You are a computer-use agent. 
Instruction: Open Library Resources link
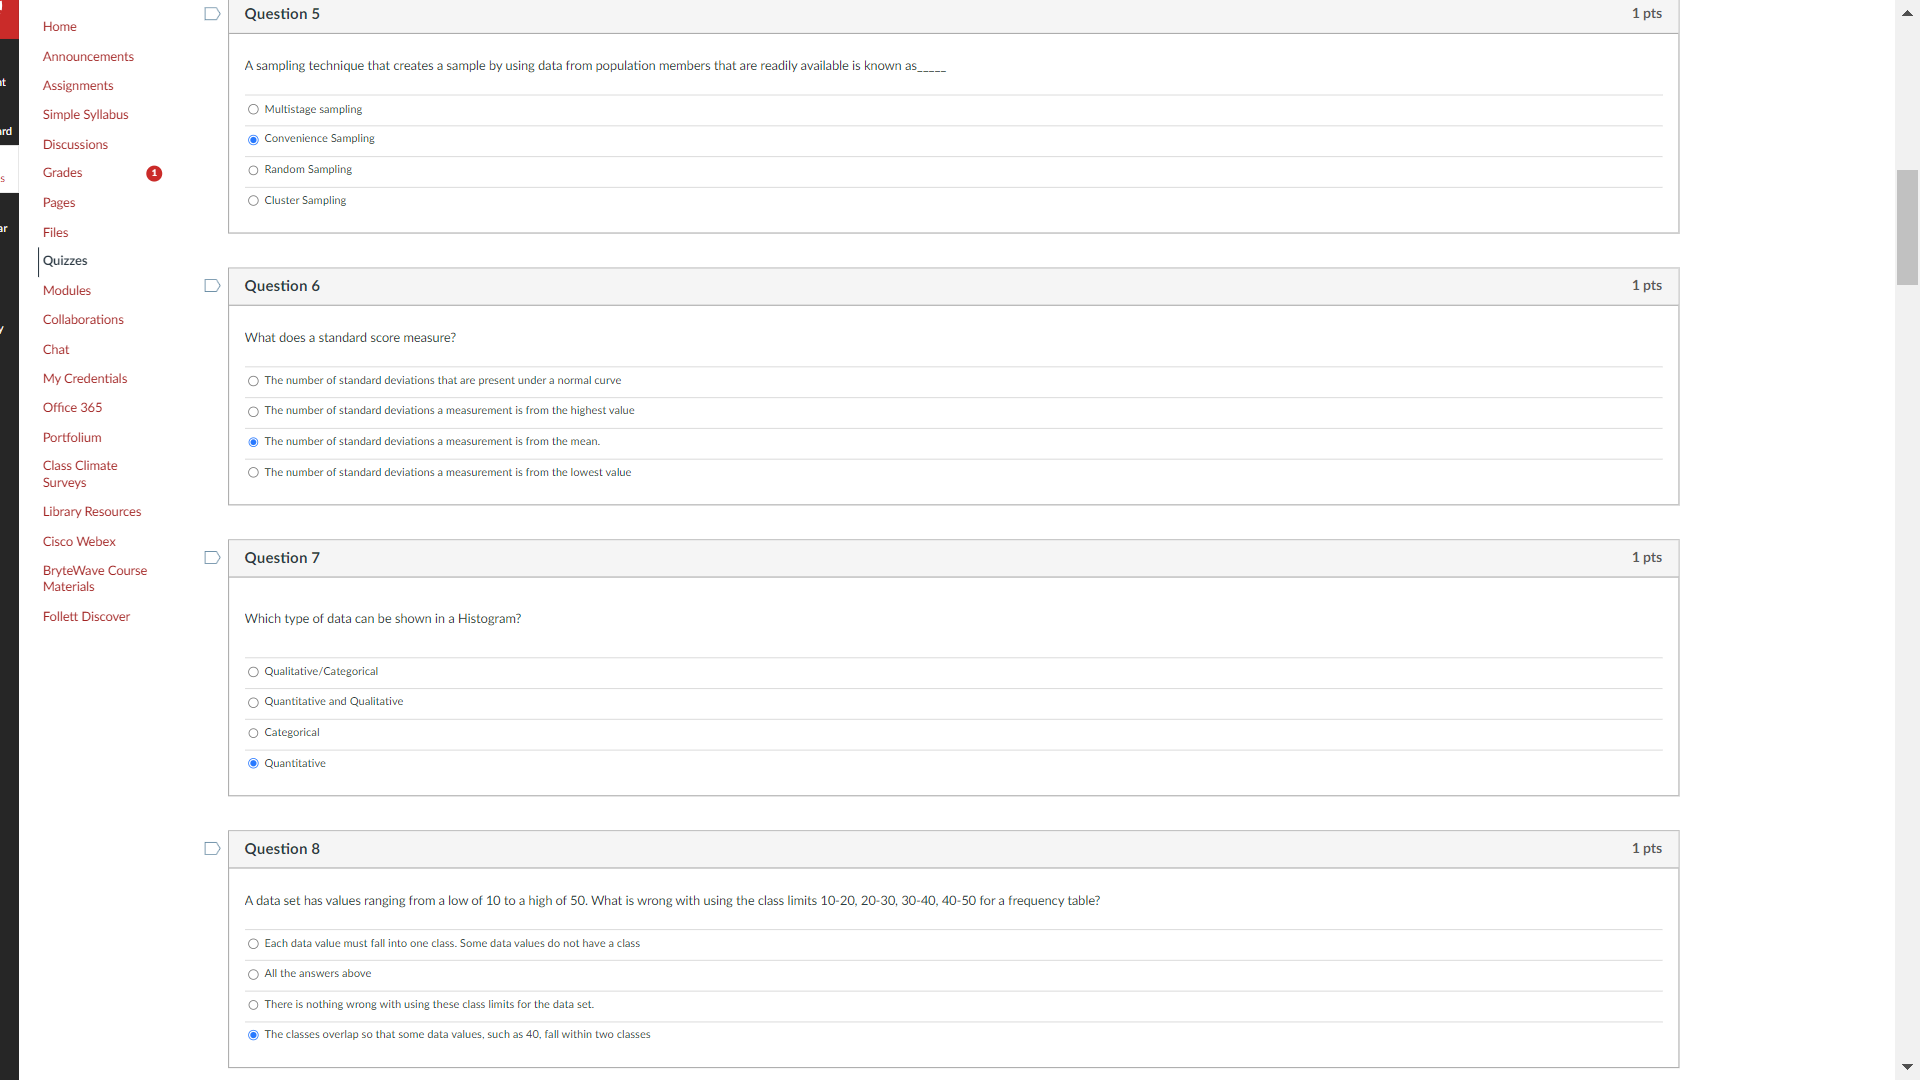coord(92,512)
